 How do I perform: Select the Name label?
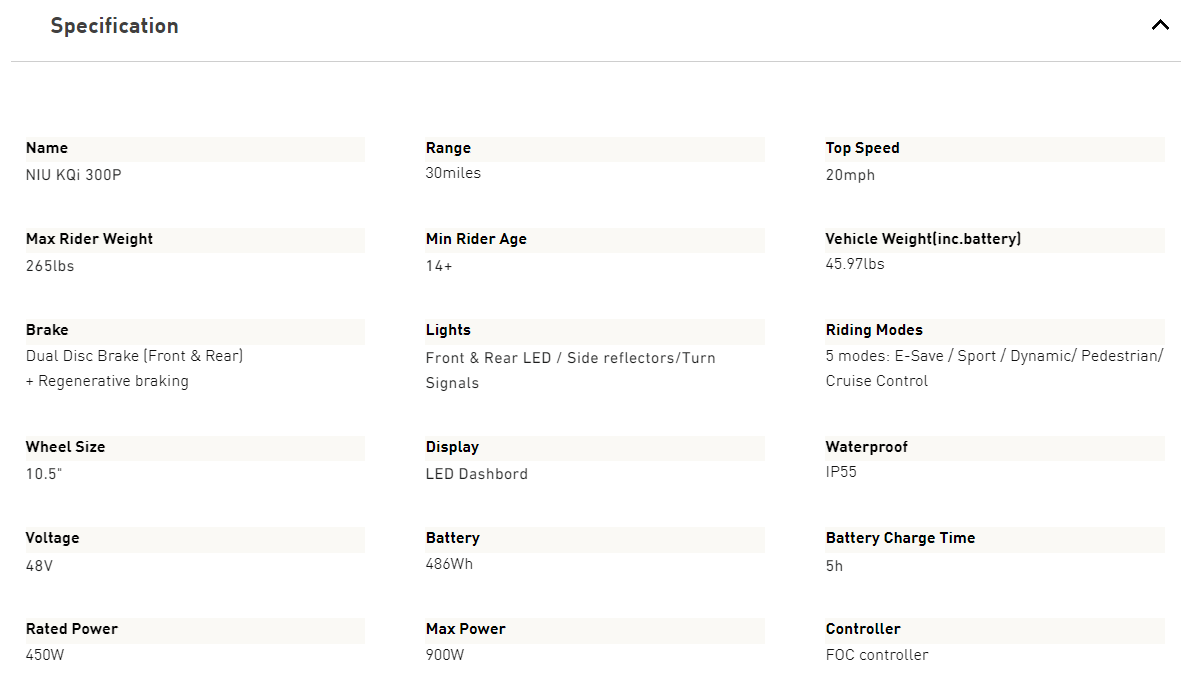47,148
